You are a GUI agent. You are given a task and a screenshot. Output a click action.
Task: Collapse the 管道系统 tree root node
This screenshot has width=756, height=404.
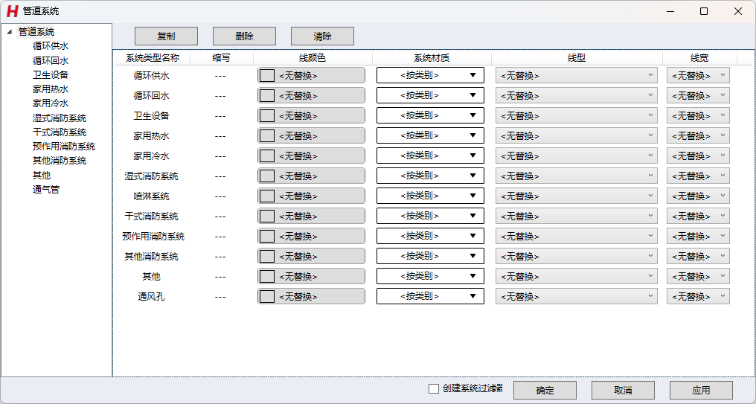[8, 32]
